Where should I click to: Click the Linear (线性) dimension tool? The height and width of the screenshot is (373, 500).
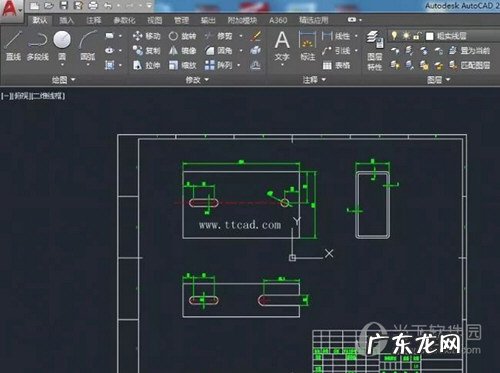point(336,36)
